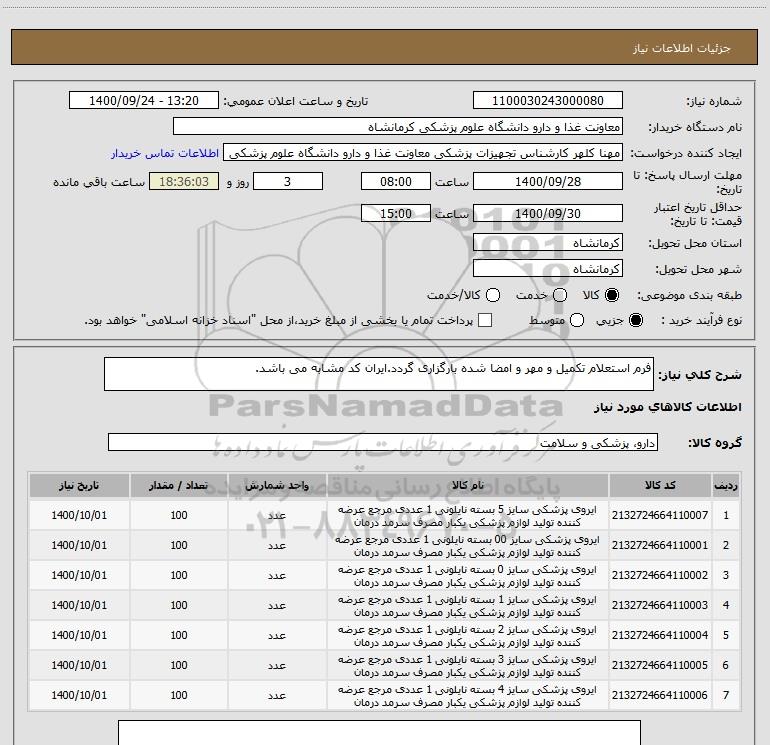
Task: Click the need number field 1100030243000080
Action: coord(548,100)
